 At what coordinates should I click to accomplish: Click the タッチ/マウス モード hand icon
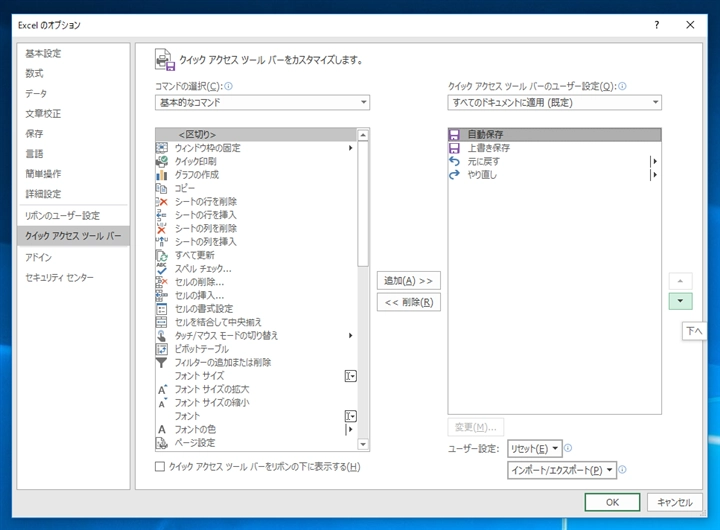click(162, 336)
